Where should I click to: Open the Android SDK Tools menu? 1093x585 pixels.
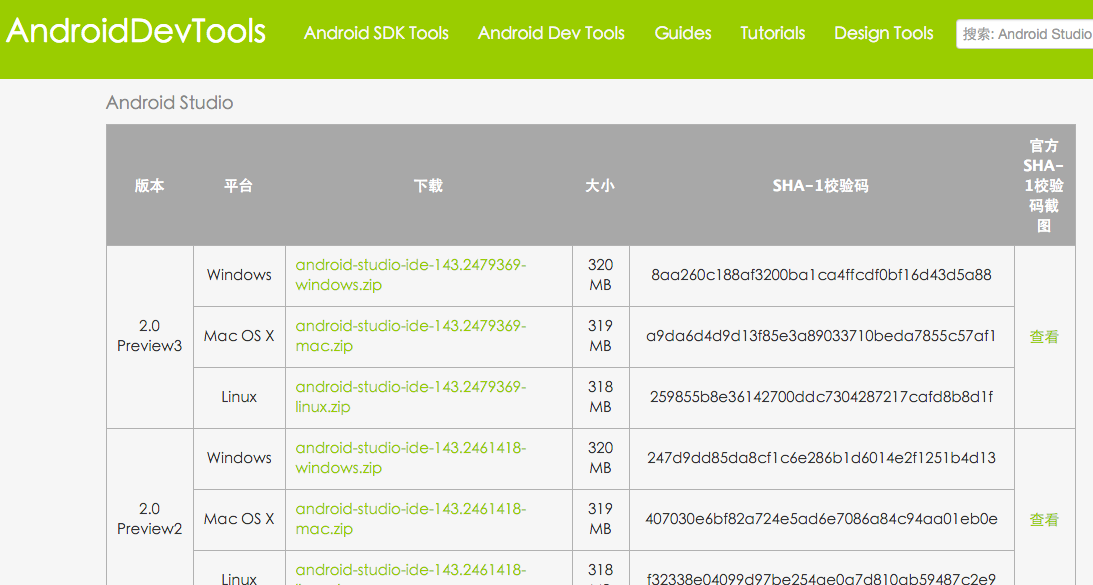click(376, 33)
